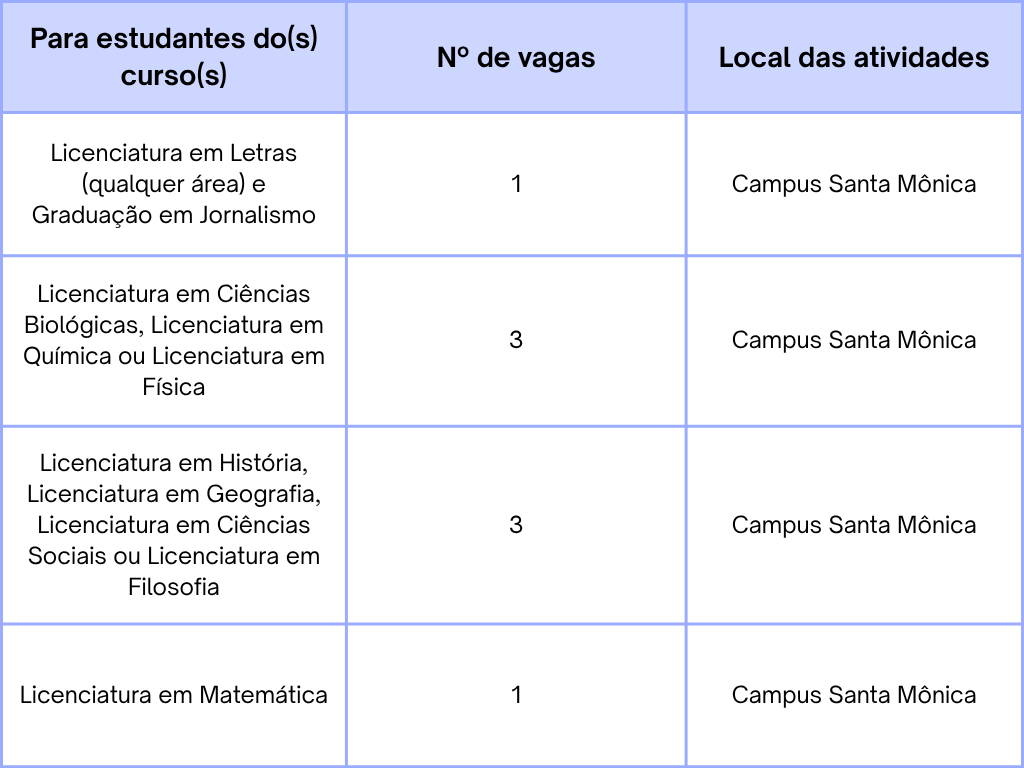Select the word "Física" in the table

[174, 387]
